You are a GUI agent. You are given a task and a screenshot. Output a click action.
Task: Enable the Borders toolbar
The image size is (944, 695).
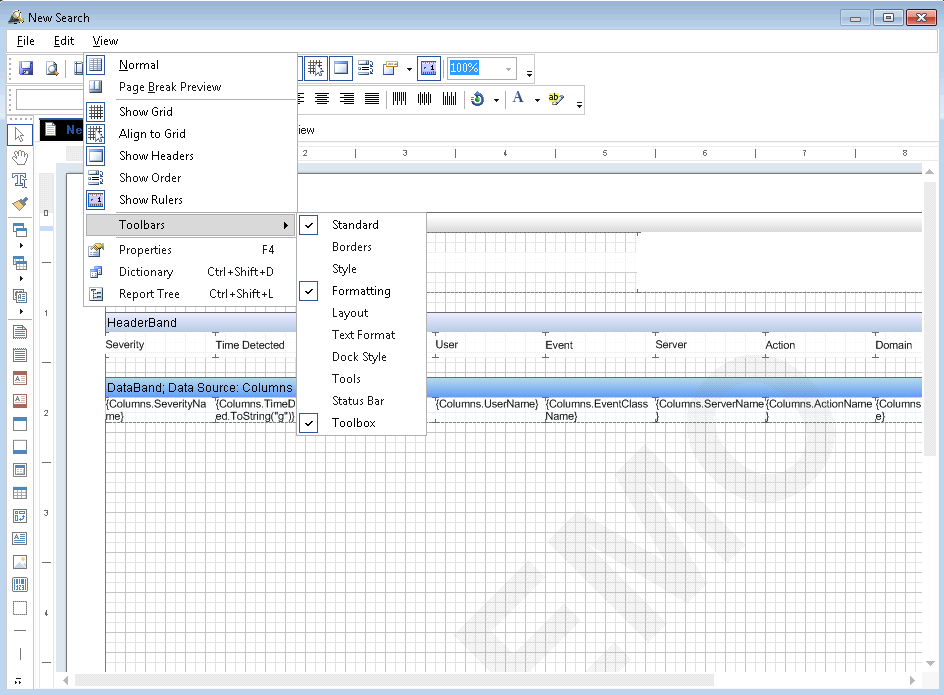coord(362,247)
